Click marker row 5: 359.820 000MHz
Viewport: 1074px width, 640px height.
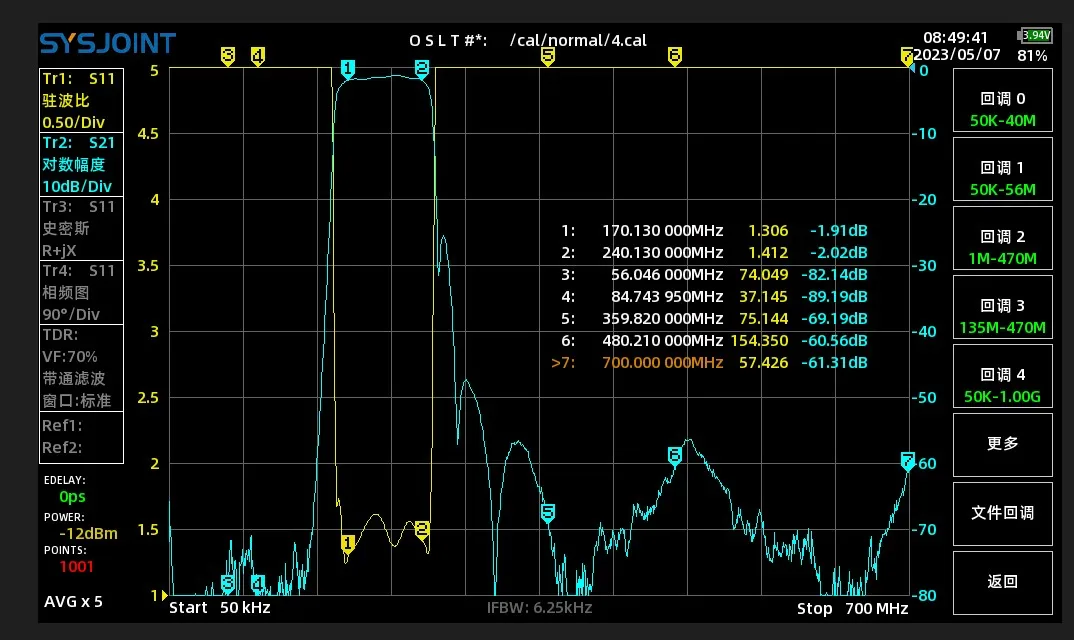714,319
